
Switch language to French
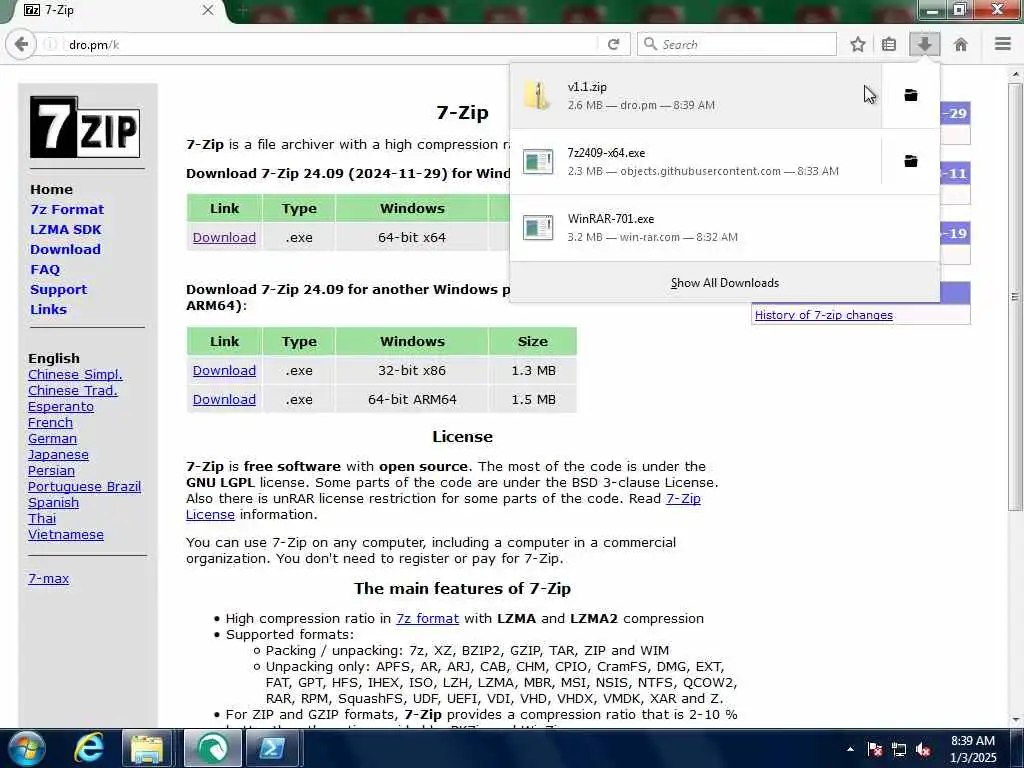[50, 423]
